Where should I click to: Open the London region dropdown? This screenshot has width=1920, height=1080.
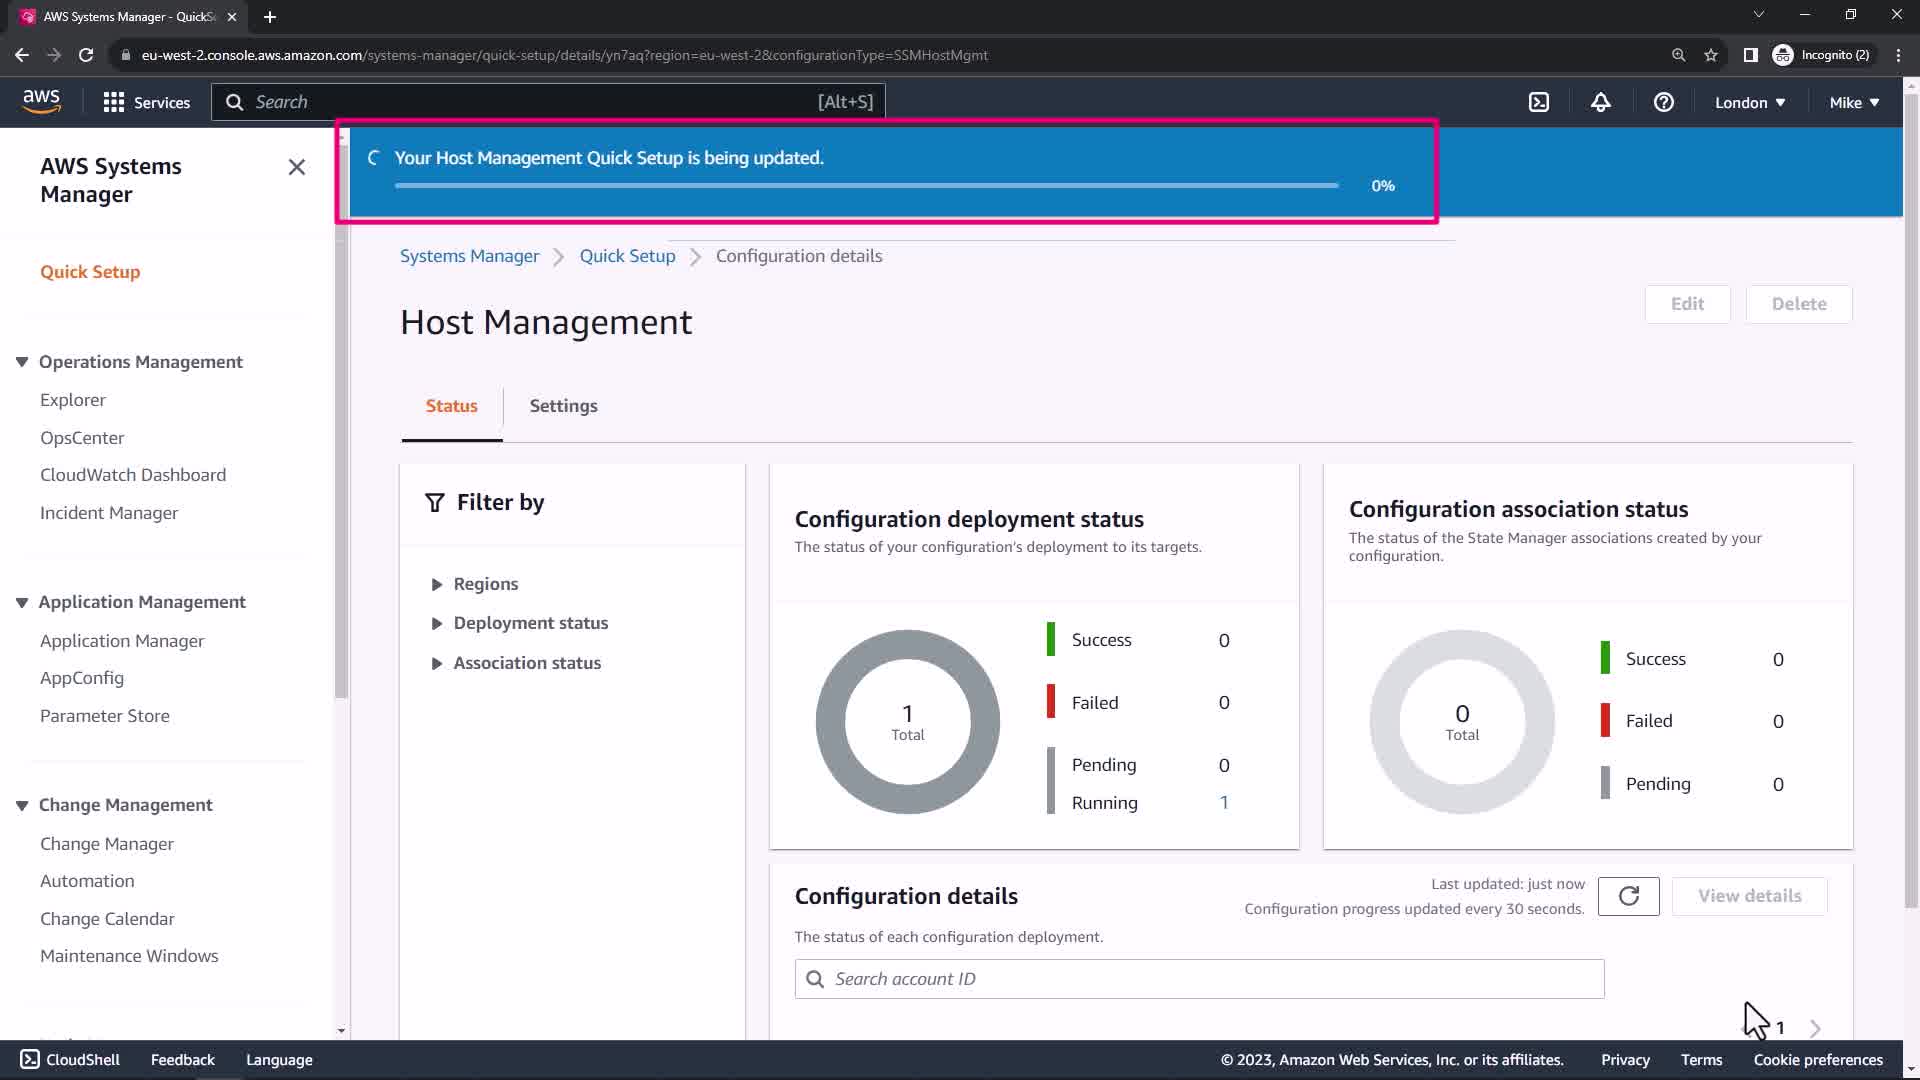point(1750,102)
